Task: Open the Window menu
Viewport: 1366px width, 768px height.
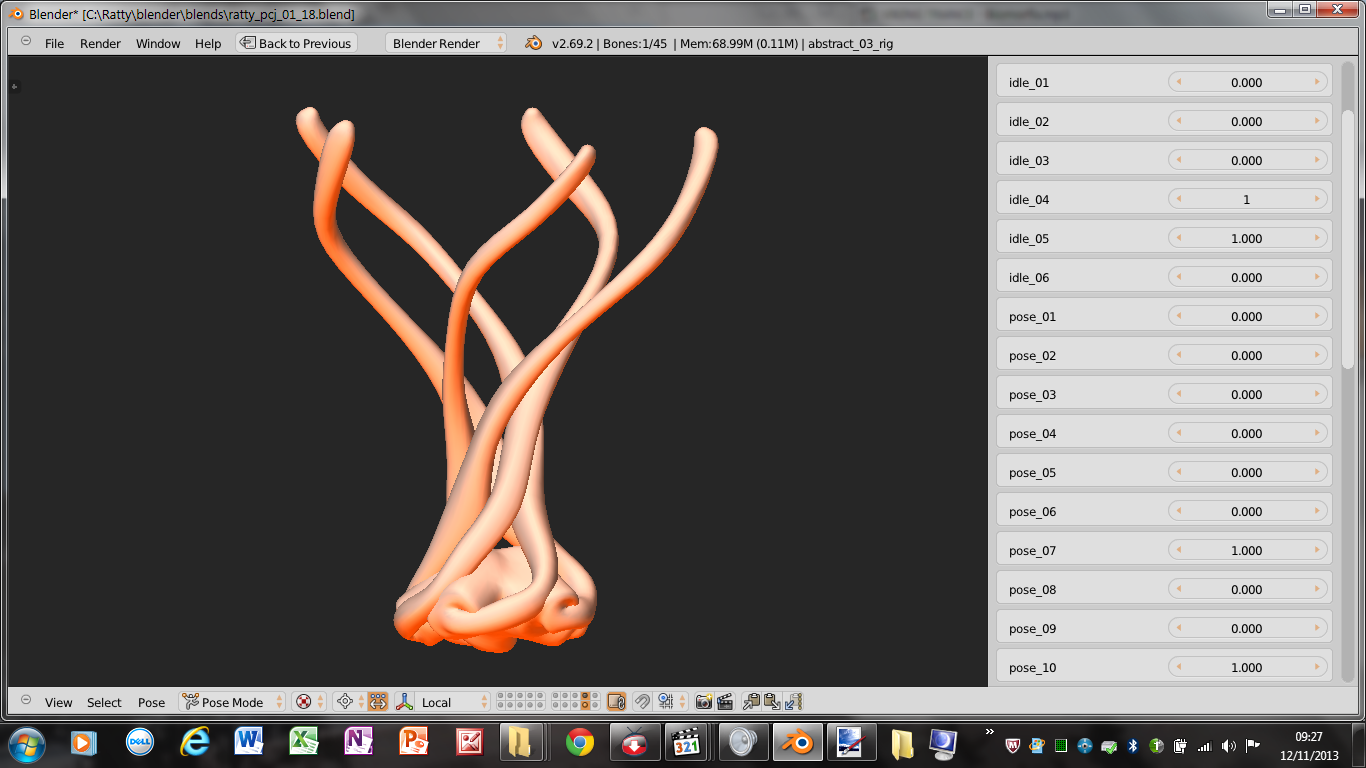Action: click(x=158, y=43)
